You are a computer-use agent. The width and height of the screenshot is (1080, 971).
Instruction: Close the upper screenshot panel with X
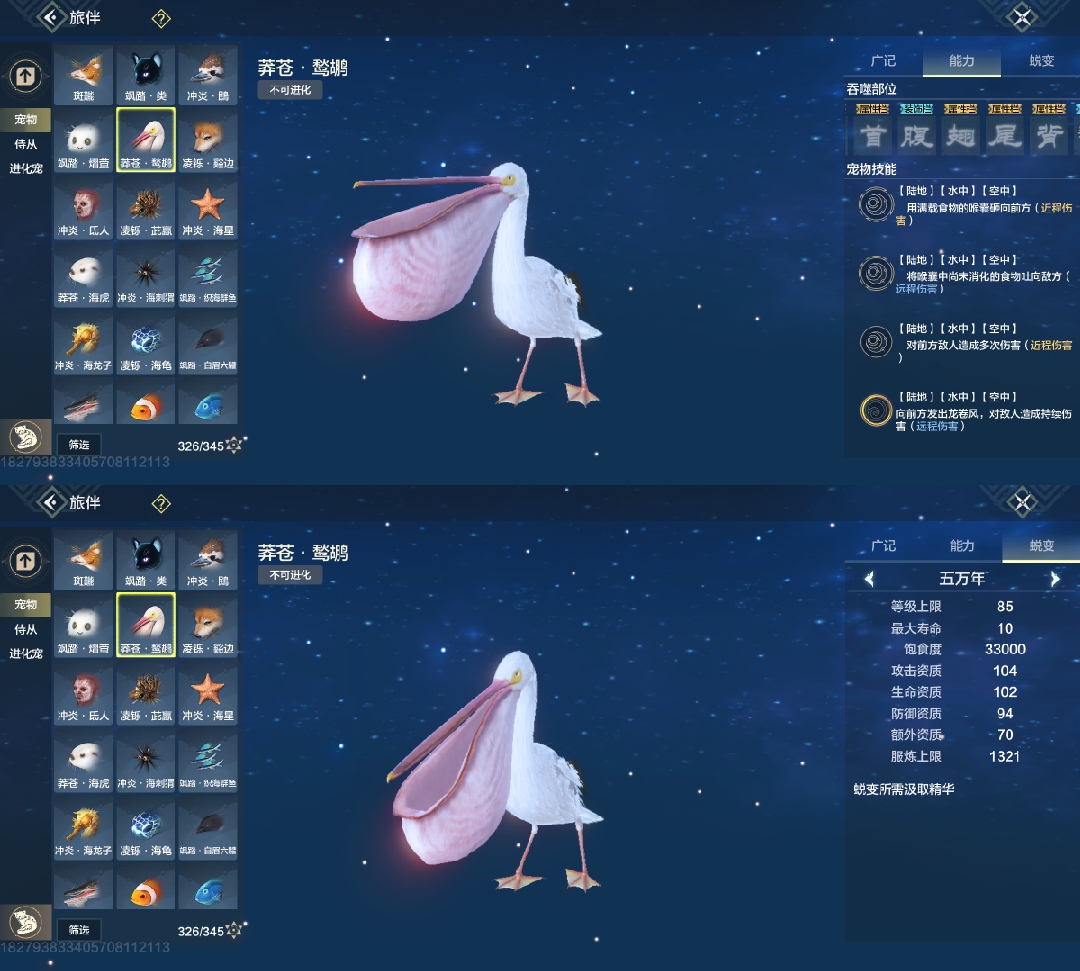[1022, 17]
